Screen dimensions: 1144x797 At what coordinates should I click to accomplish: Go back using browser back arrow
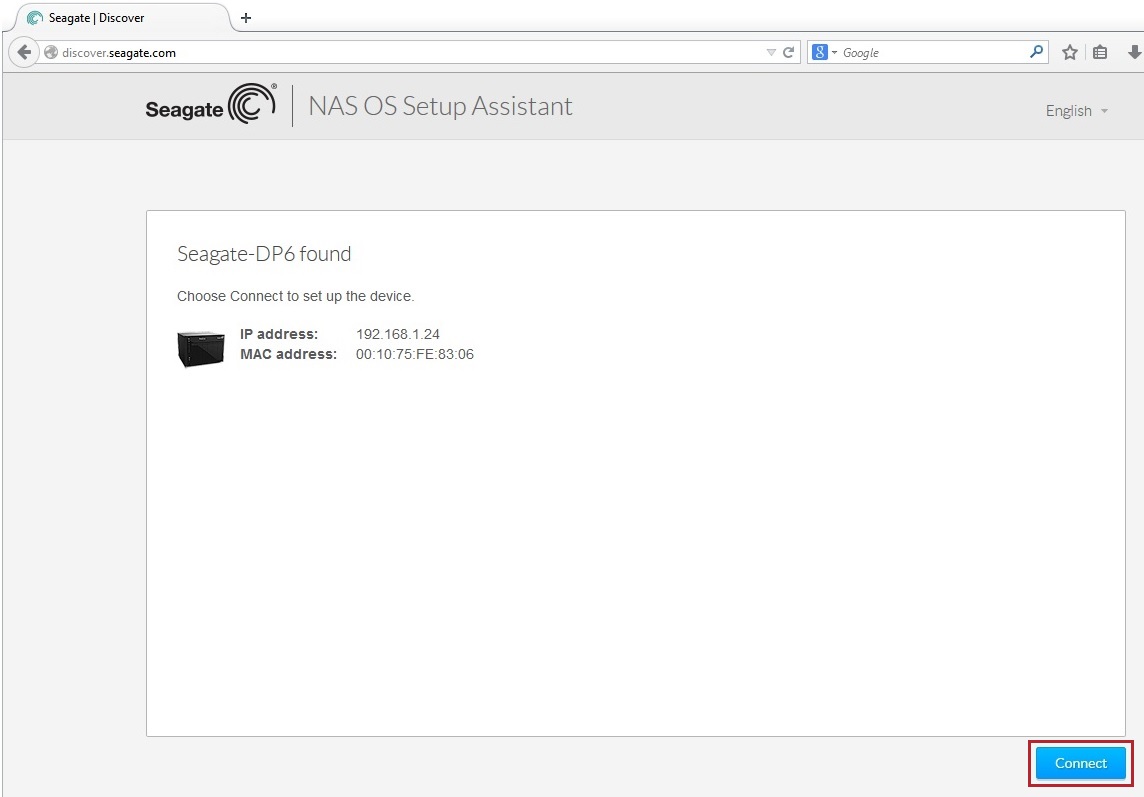click(x=24, y=53)
